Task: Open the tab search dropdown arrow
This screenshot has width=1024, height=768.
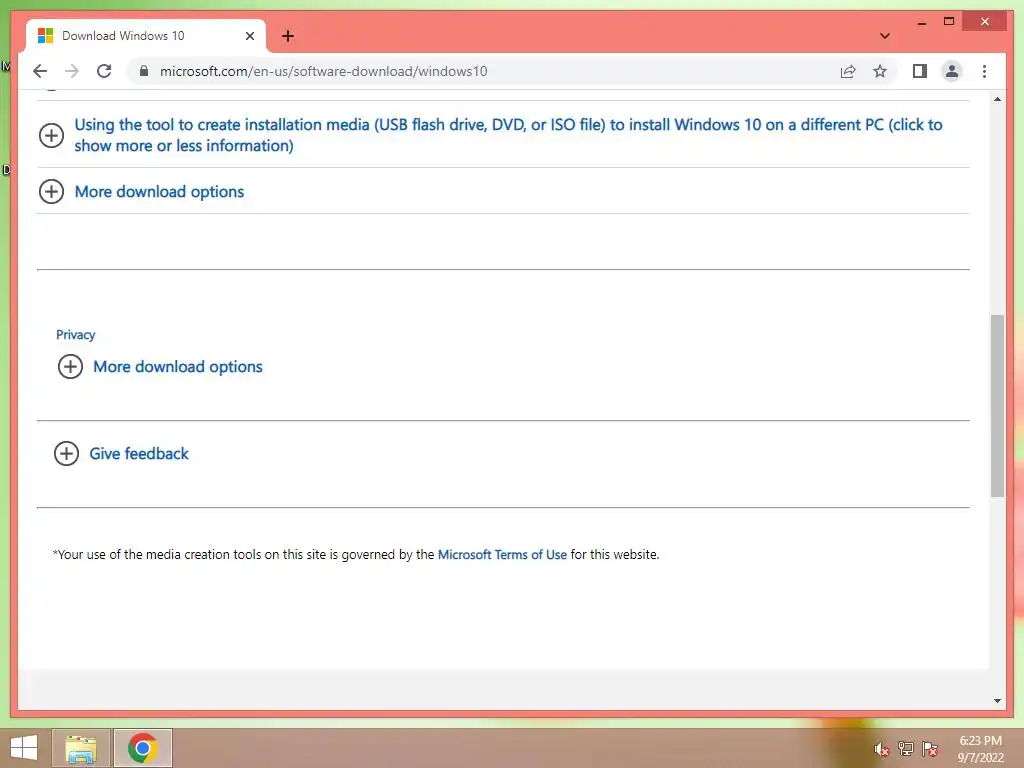Action: 884,36
